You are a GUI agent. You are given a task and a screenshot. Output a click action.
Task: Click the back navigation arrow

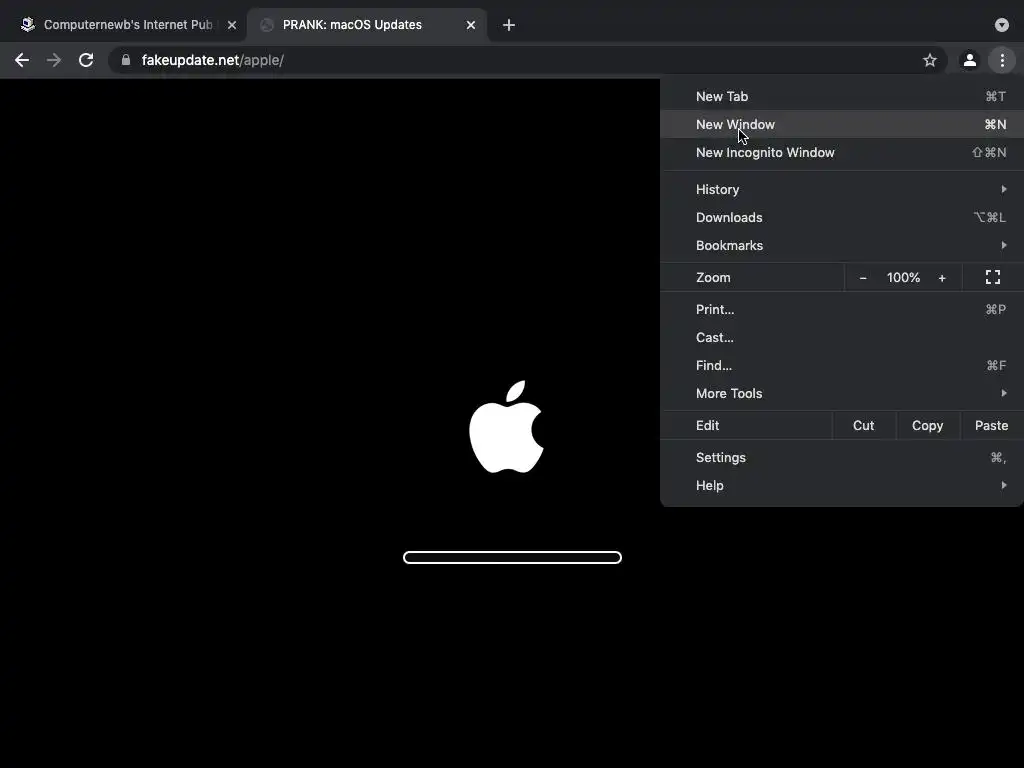click(22, 60)
